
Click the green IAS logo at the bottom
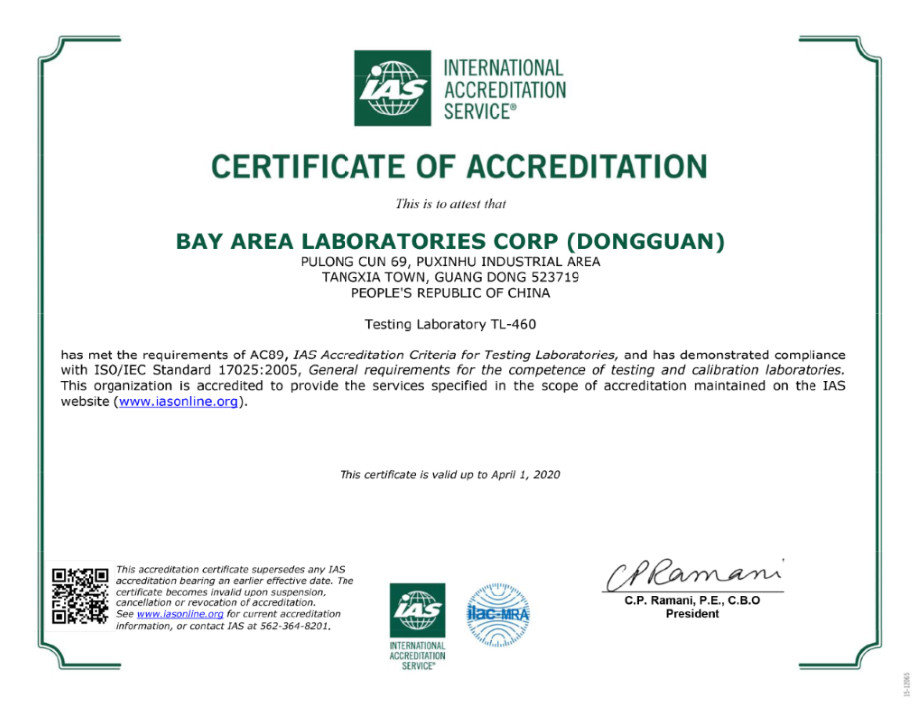(x=417, y=606)
